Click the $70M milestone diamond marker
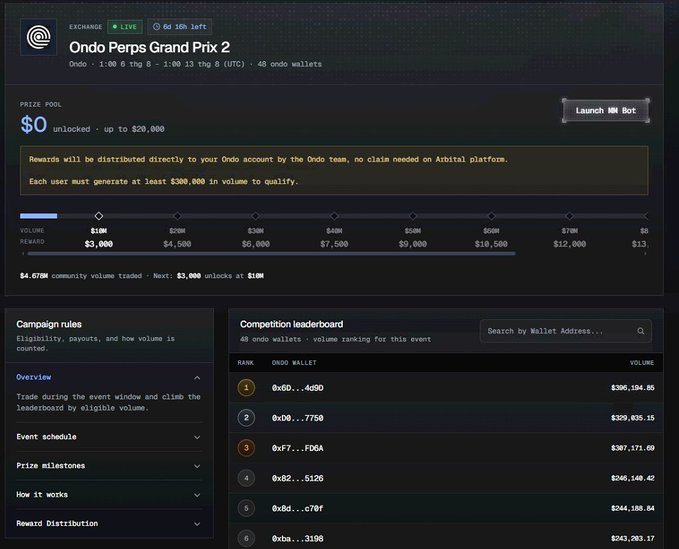 (x=569, y=216)
